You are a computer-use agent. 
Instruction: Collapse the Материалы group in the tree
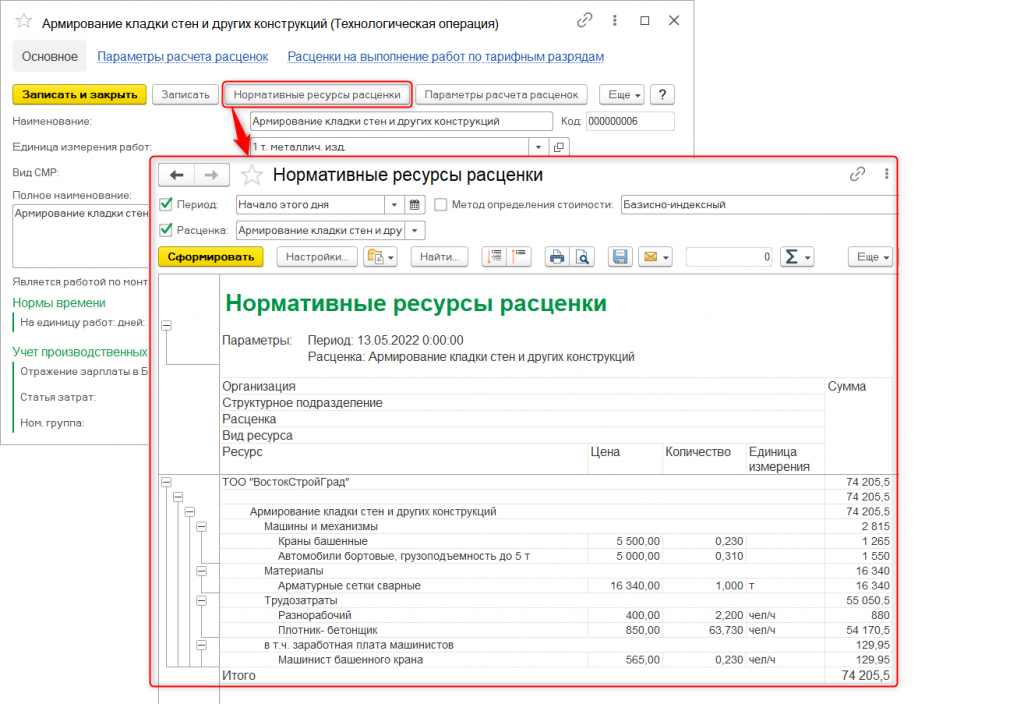tap(201, 570)
